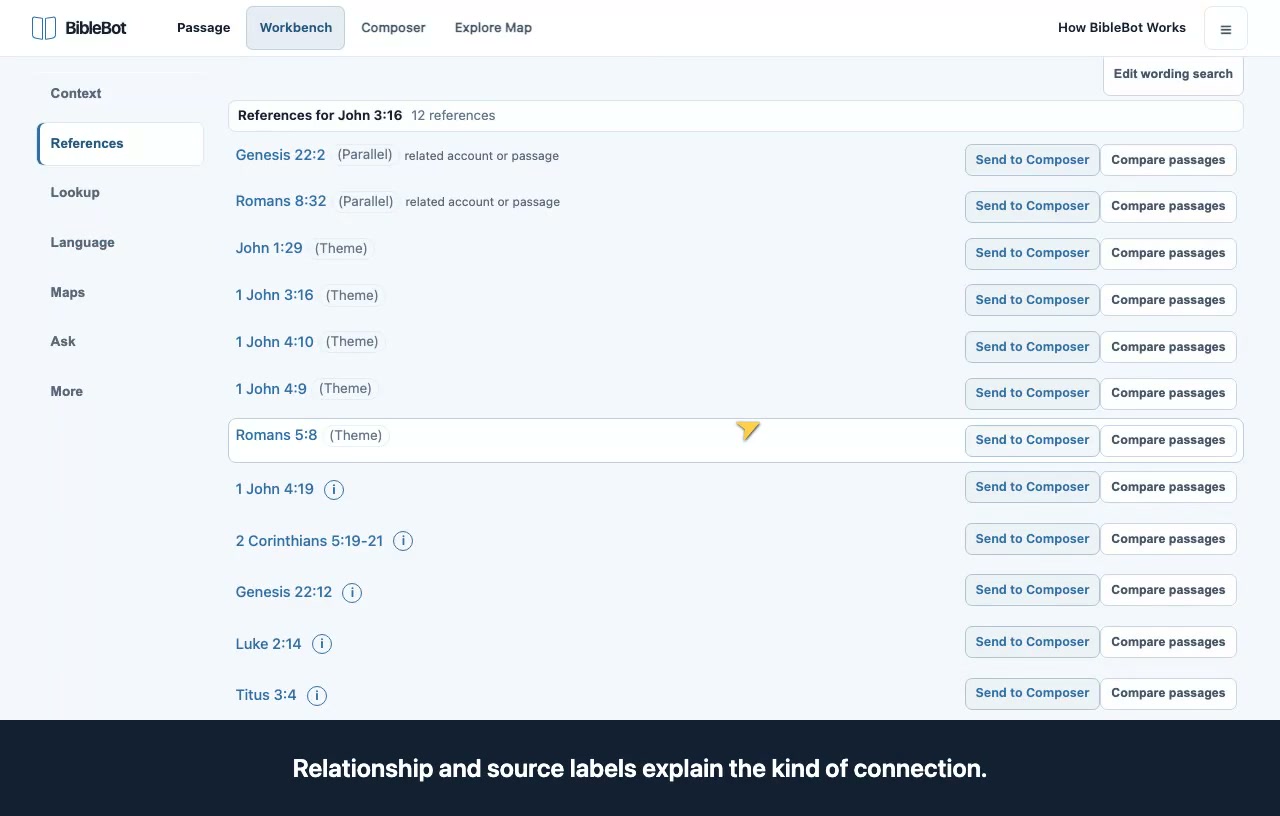Show info icon for Titus 3:4
The width and height of the screenshot is (1280, 816).
tap(317, 696)
